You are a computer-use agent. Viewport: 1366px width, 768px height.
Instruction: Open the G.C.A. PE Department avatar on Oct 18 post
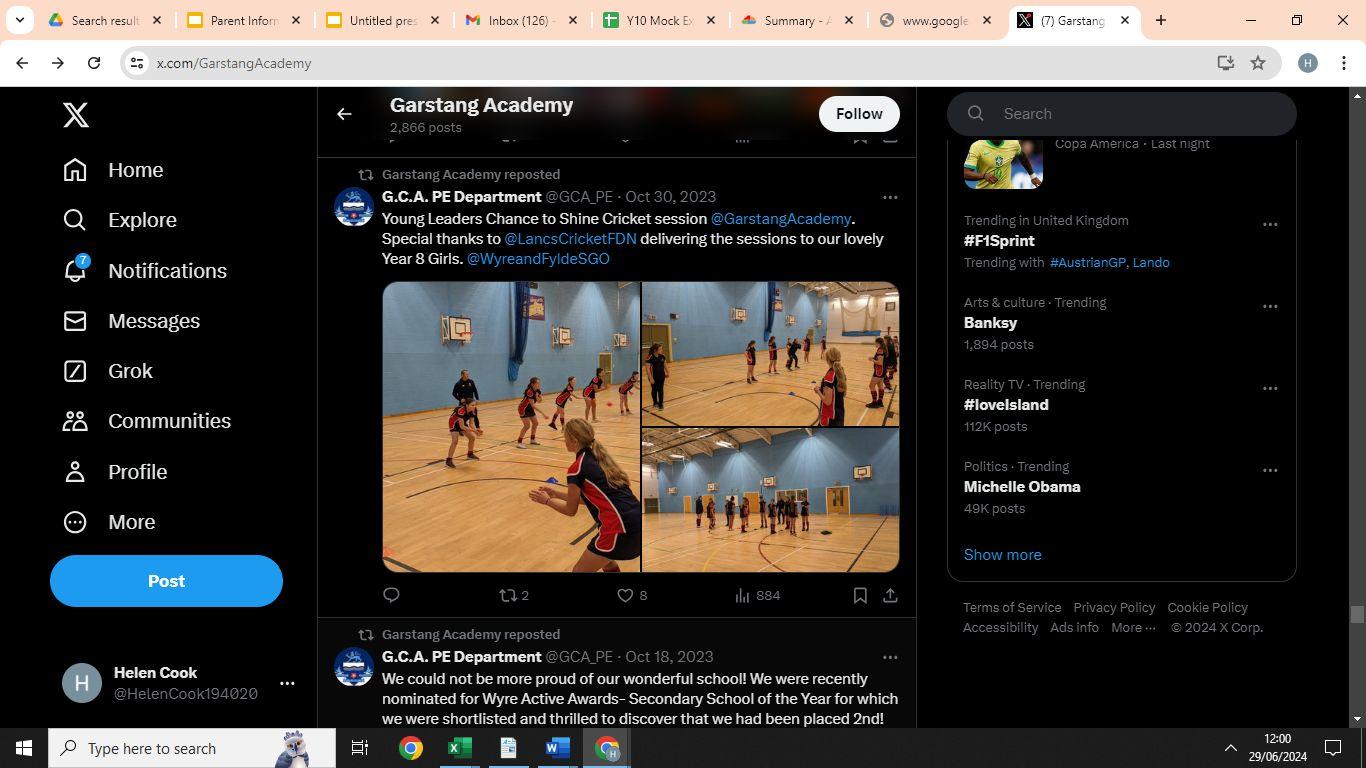point(354,667)
